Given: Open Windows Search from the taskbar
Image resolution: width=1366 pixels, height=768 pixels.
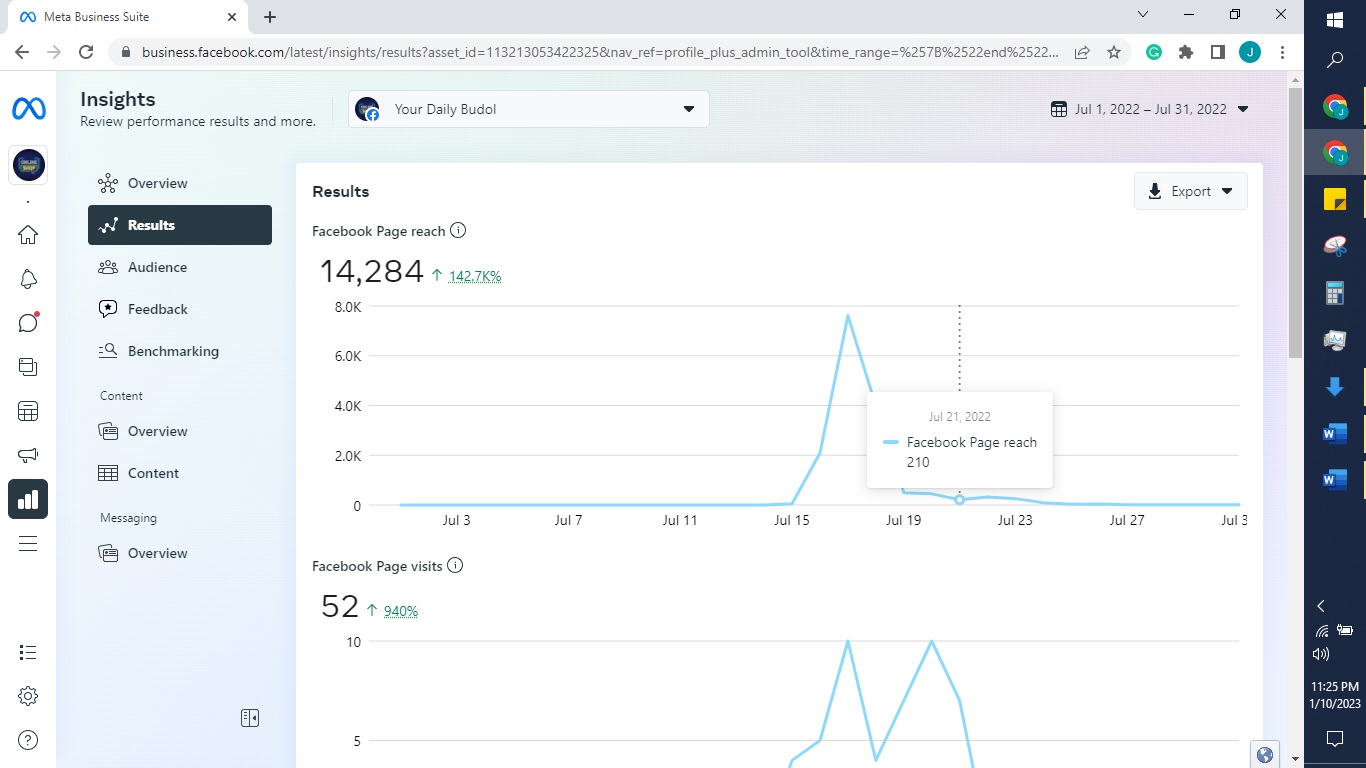Looking at the screenshot, I should [x=1335, y=60].
